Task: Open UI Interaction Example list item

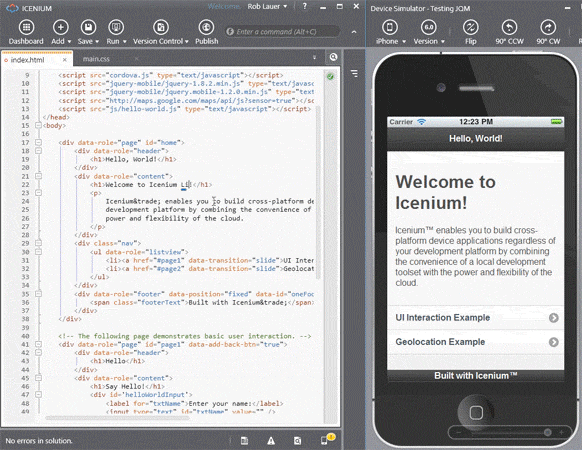Action: pos(475,317)
